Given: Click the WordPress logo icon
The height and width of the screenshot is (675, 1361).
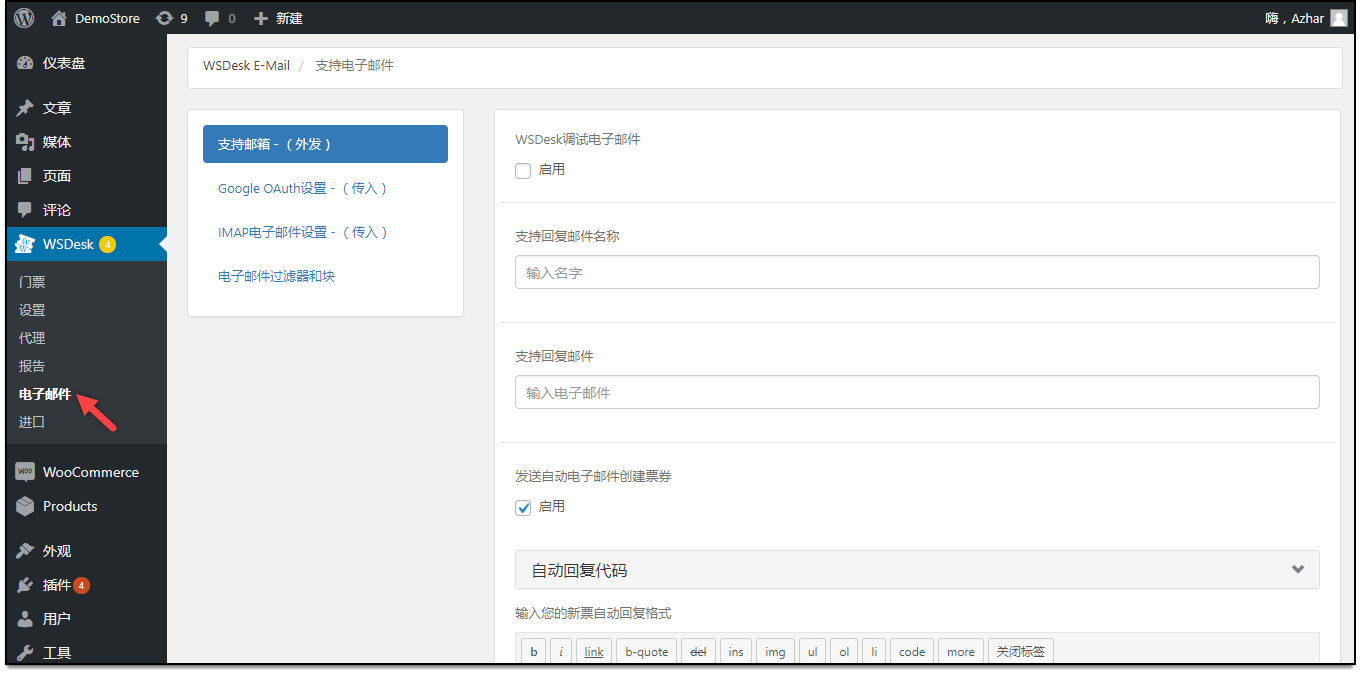Looking at the screenshot, I should (x=24, y=18).
